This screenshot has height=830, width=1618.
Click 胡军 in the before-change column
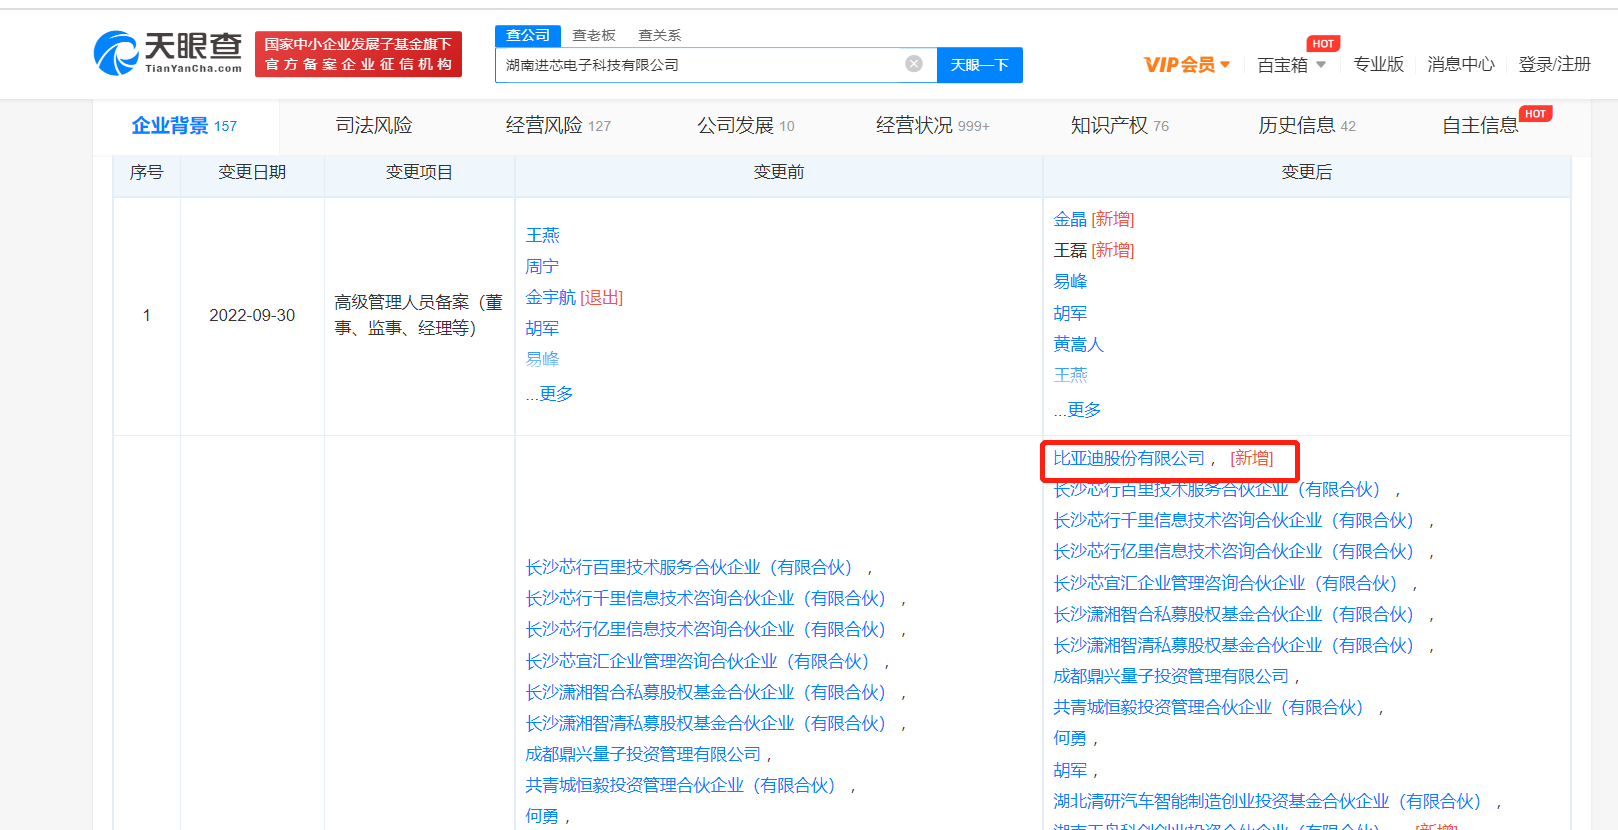click(543, 328)
